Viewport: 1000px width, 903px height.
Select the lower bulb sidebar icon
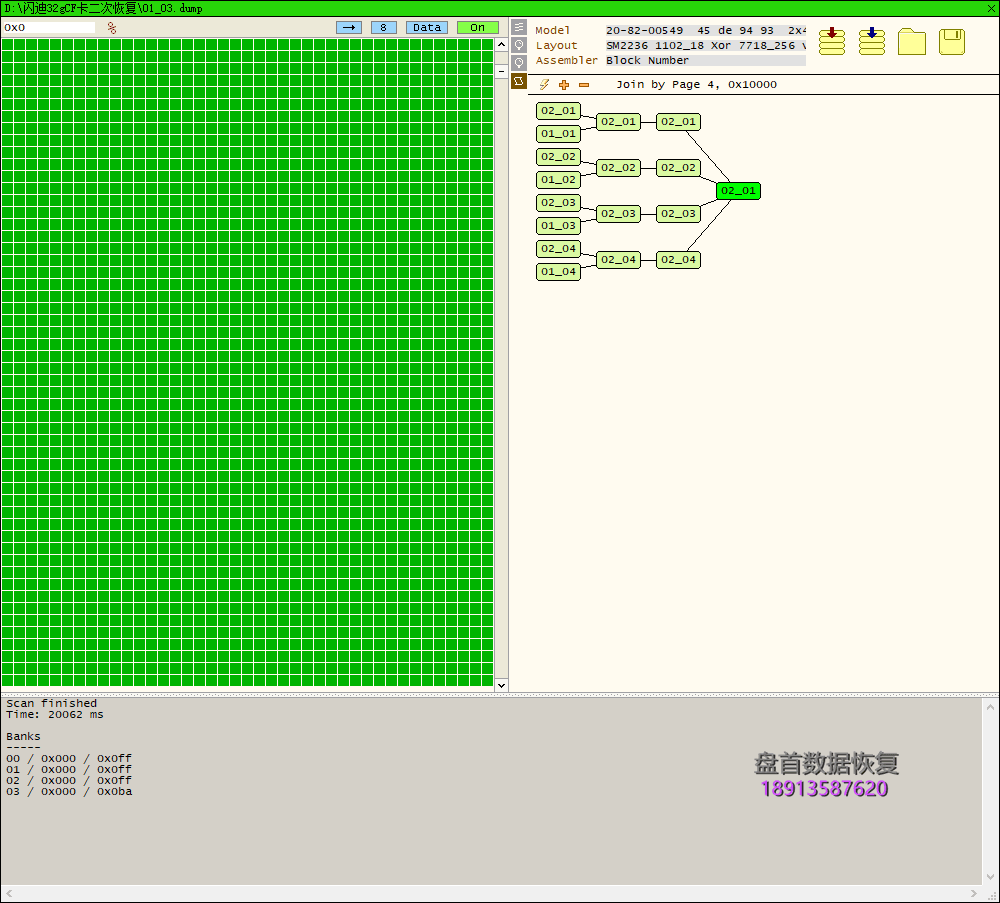[x=519, y=63]
